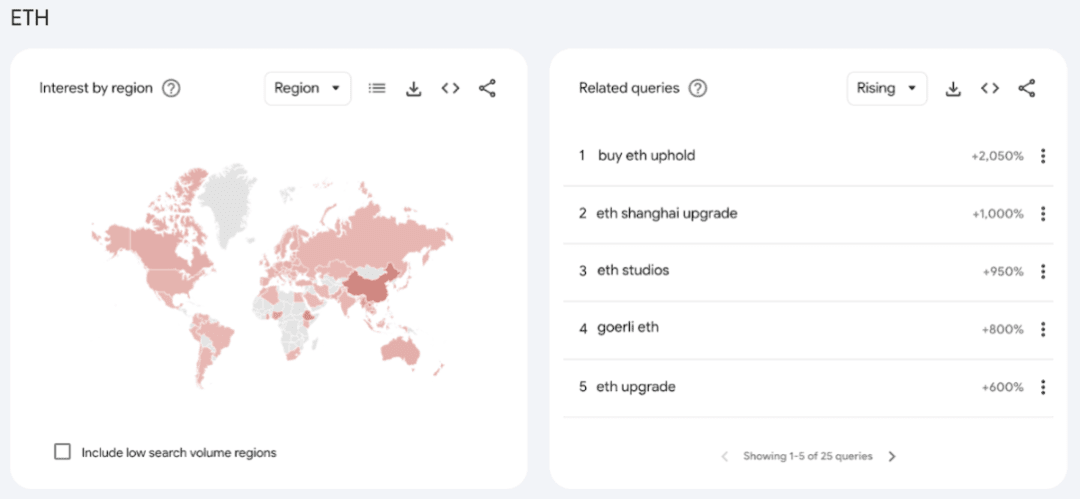1080x499 pixels.
Task: Switch map to list view
Action: [x=377, y=88]
